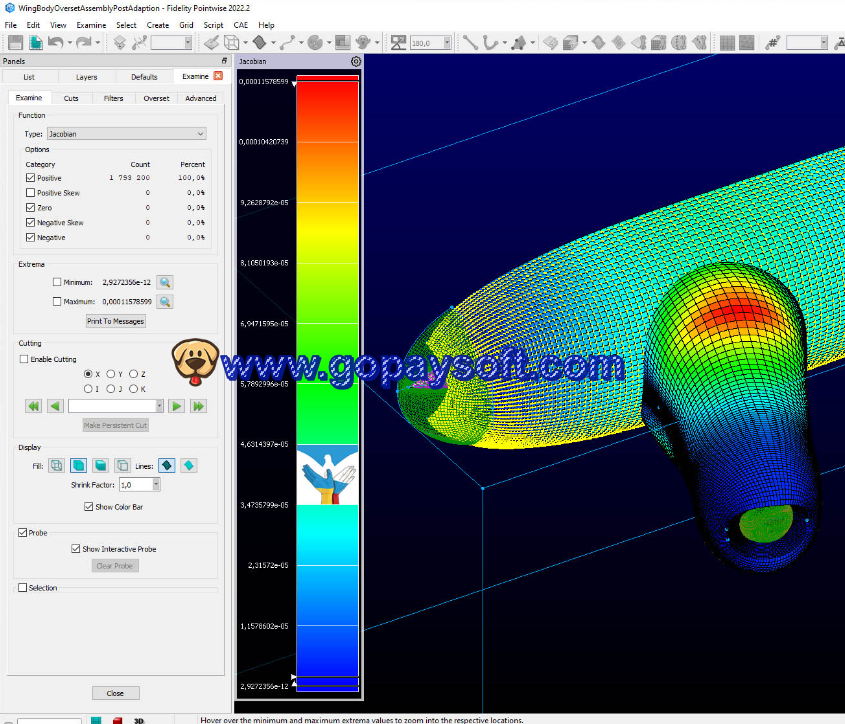Click the ghost-shaped toolbar icon
The width and height of the screenshot is (845, 724).
[364, 42]
